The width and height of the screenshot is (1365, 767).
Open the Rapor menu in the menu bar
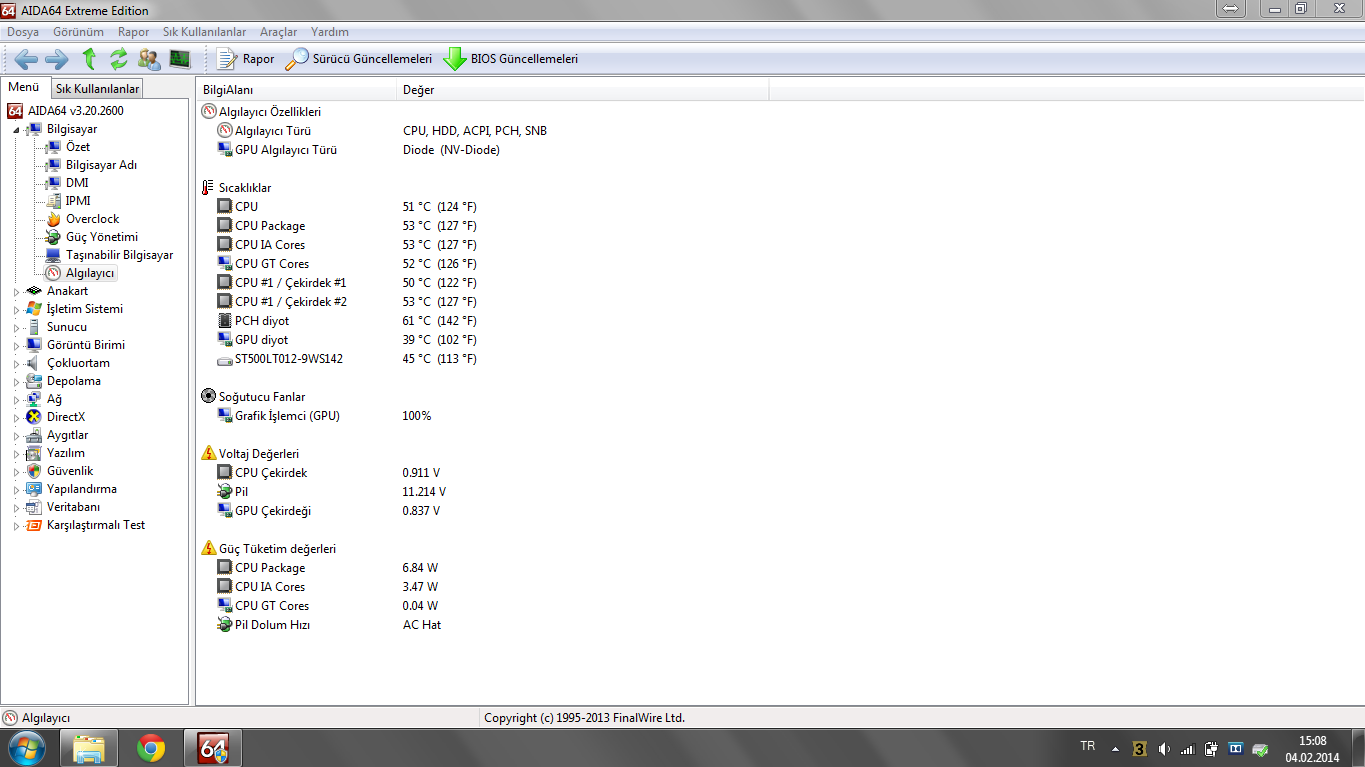tap(133, 32)
